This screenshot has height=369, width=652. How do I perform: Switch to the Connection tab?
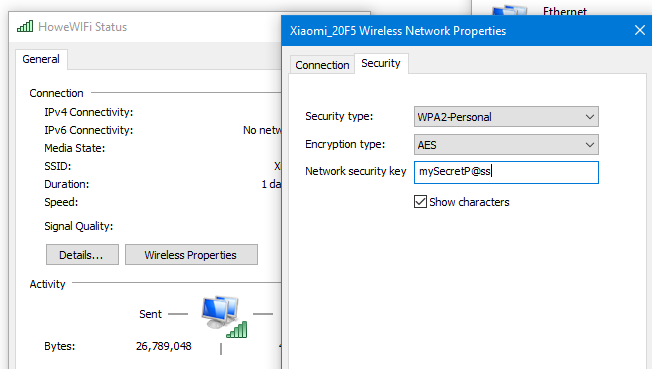[322, 65]
